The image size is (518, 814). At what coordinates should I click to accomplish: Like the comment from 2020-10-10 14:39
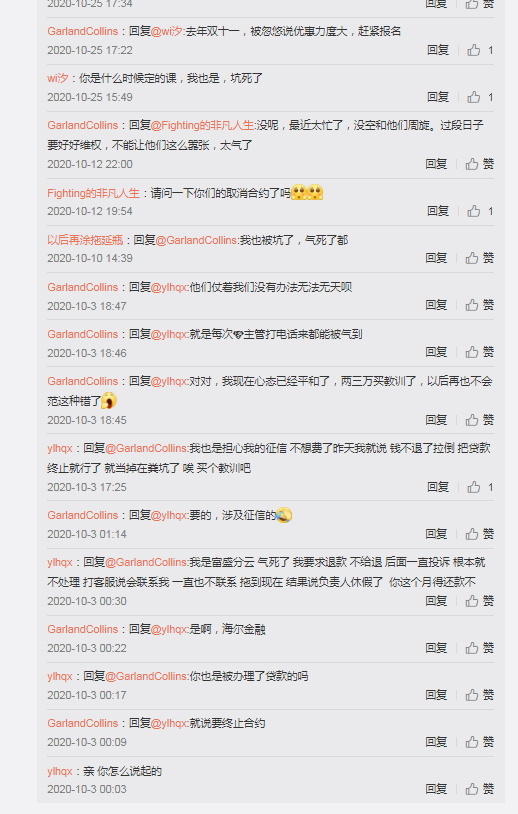tap(480, 258)
